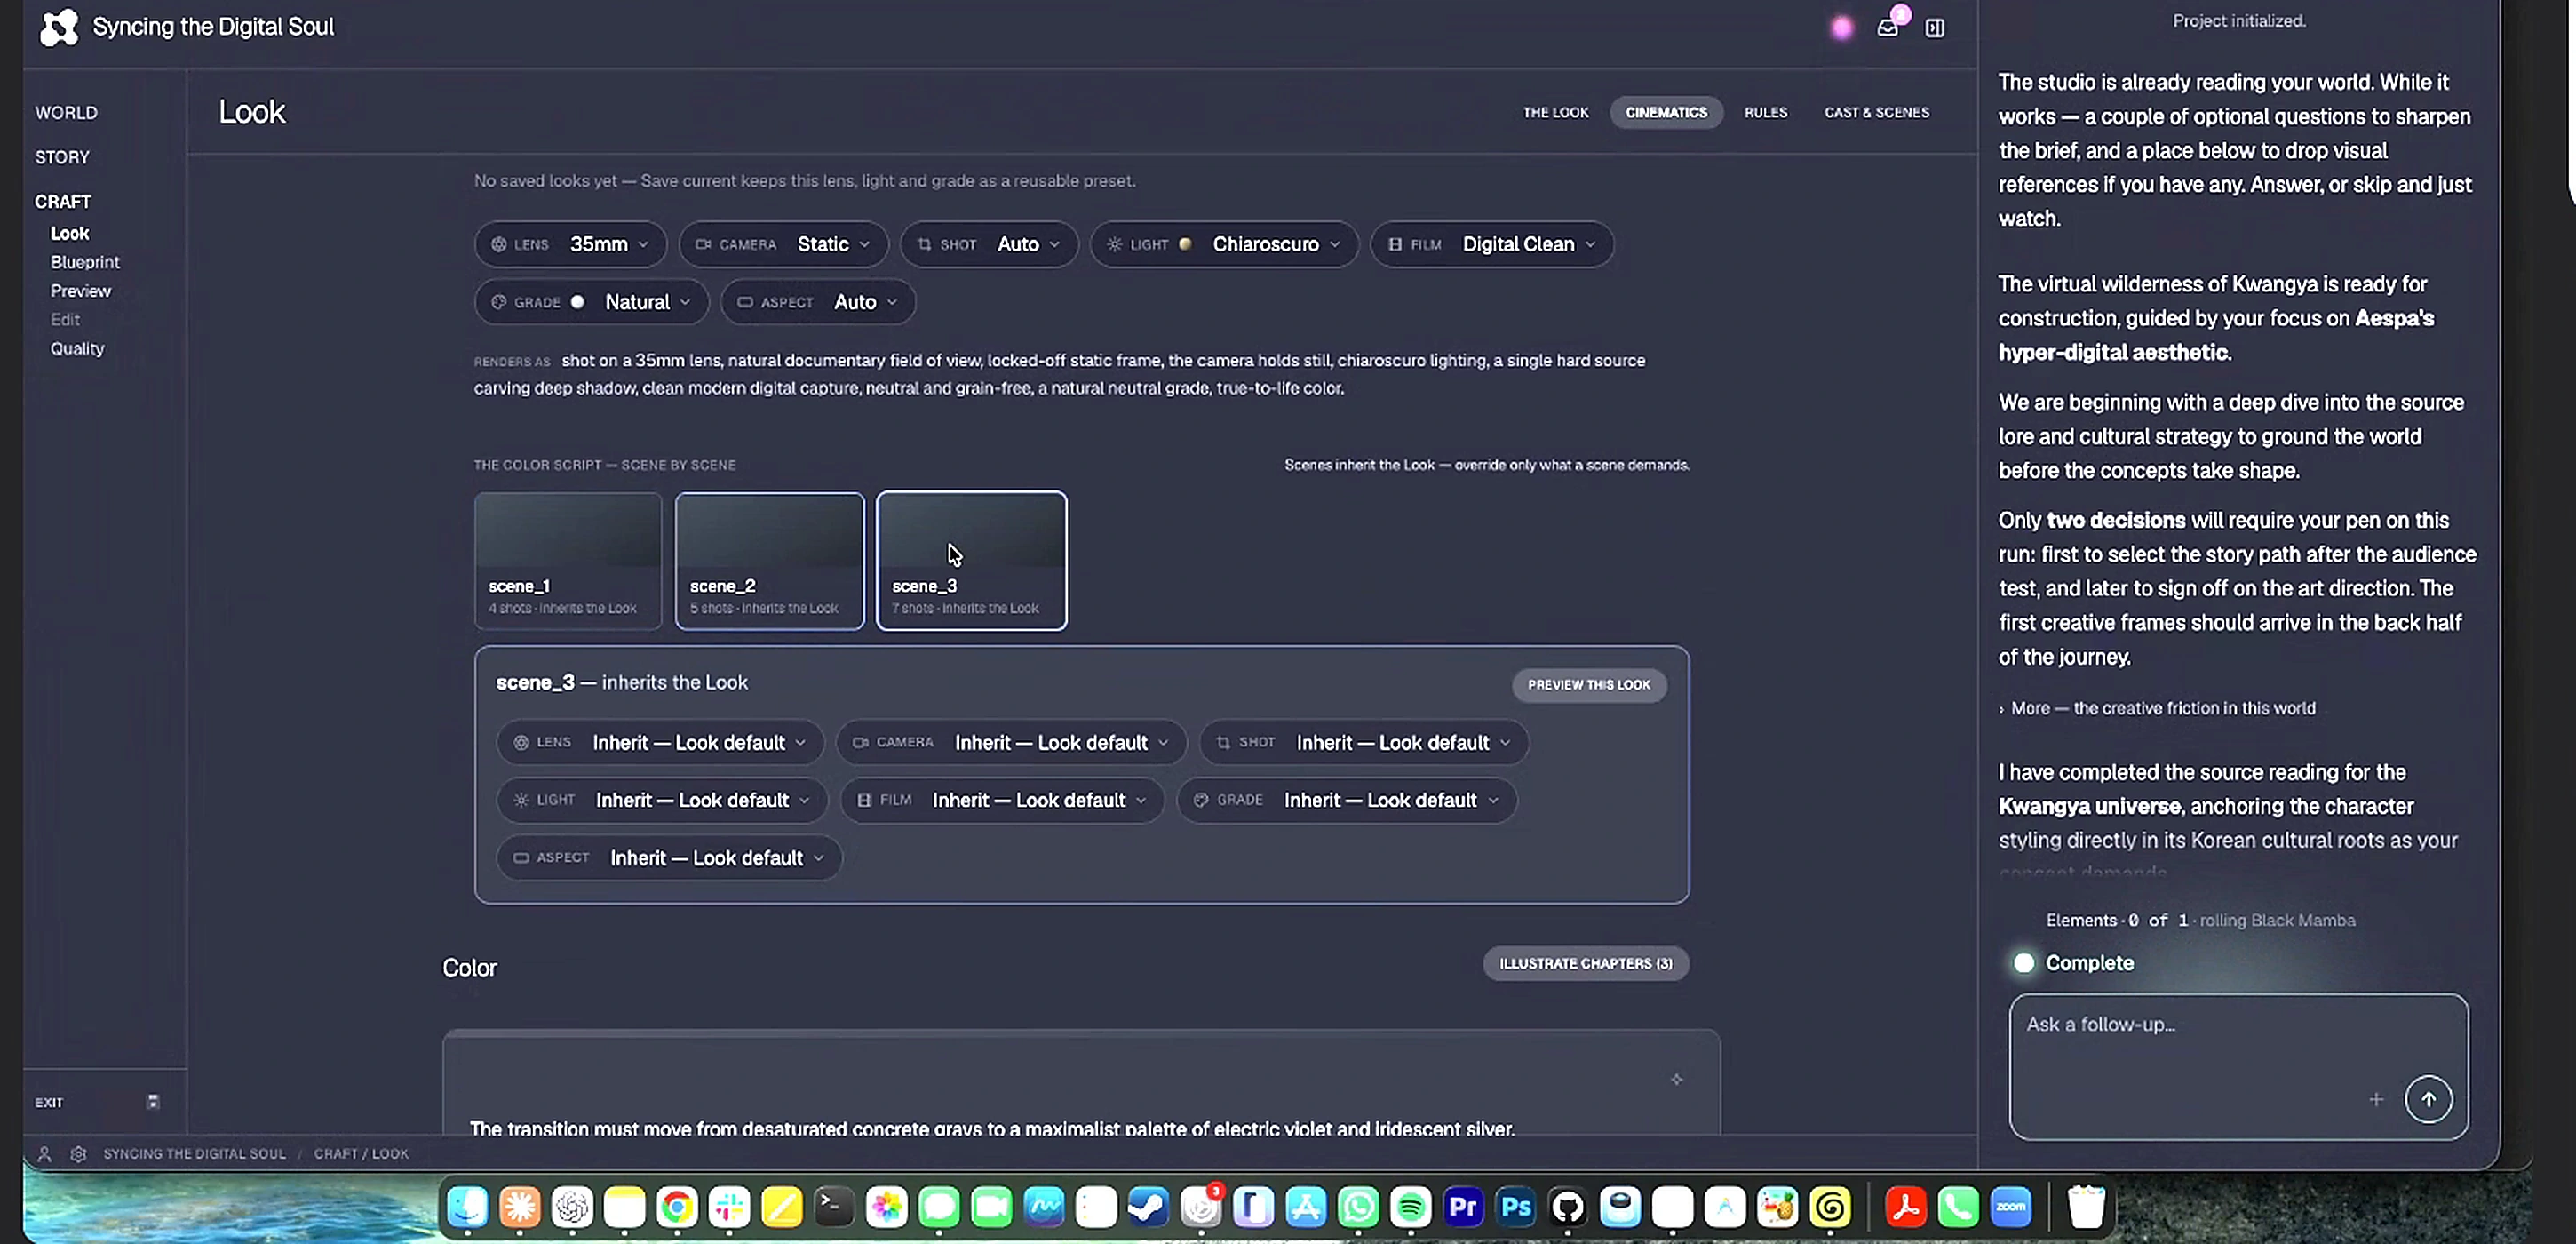This screenshot has width=2576, height=1244.
Task: Switch to the Rules tab
Action: pyautogui.click(x=1765, y=112)
